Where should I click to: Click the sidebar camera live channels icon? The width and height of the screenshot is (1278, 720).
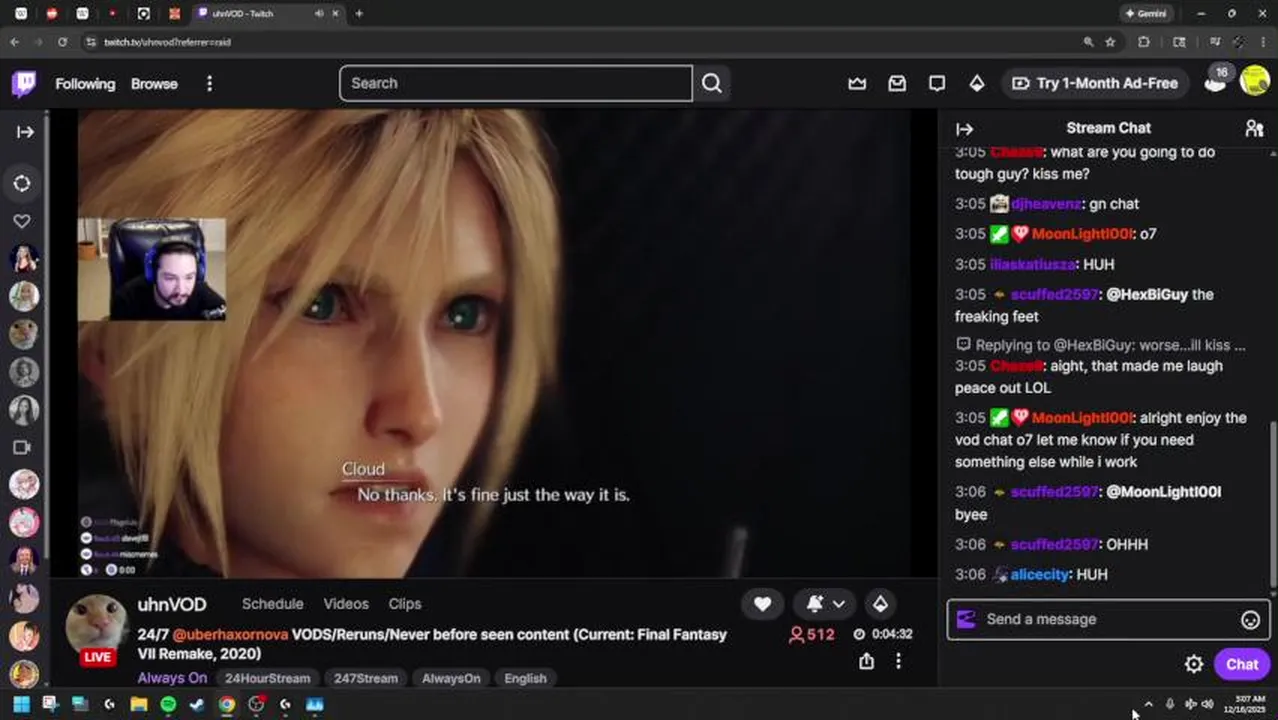pos(22,448)
